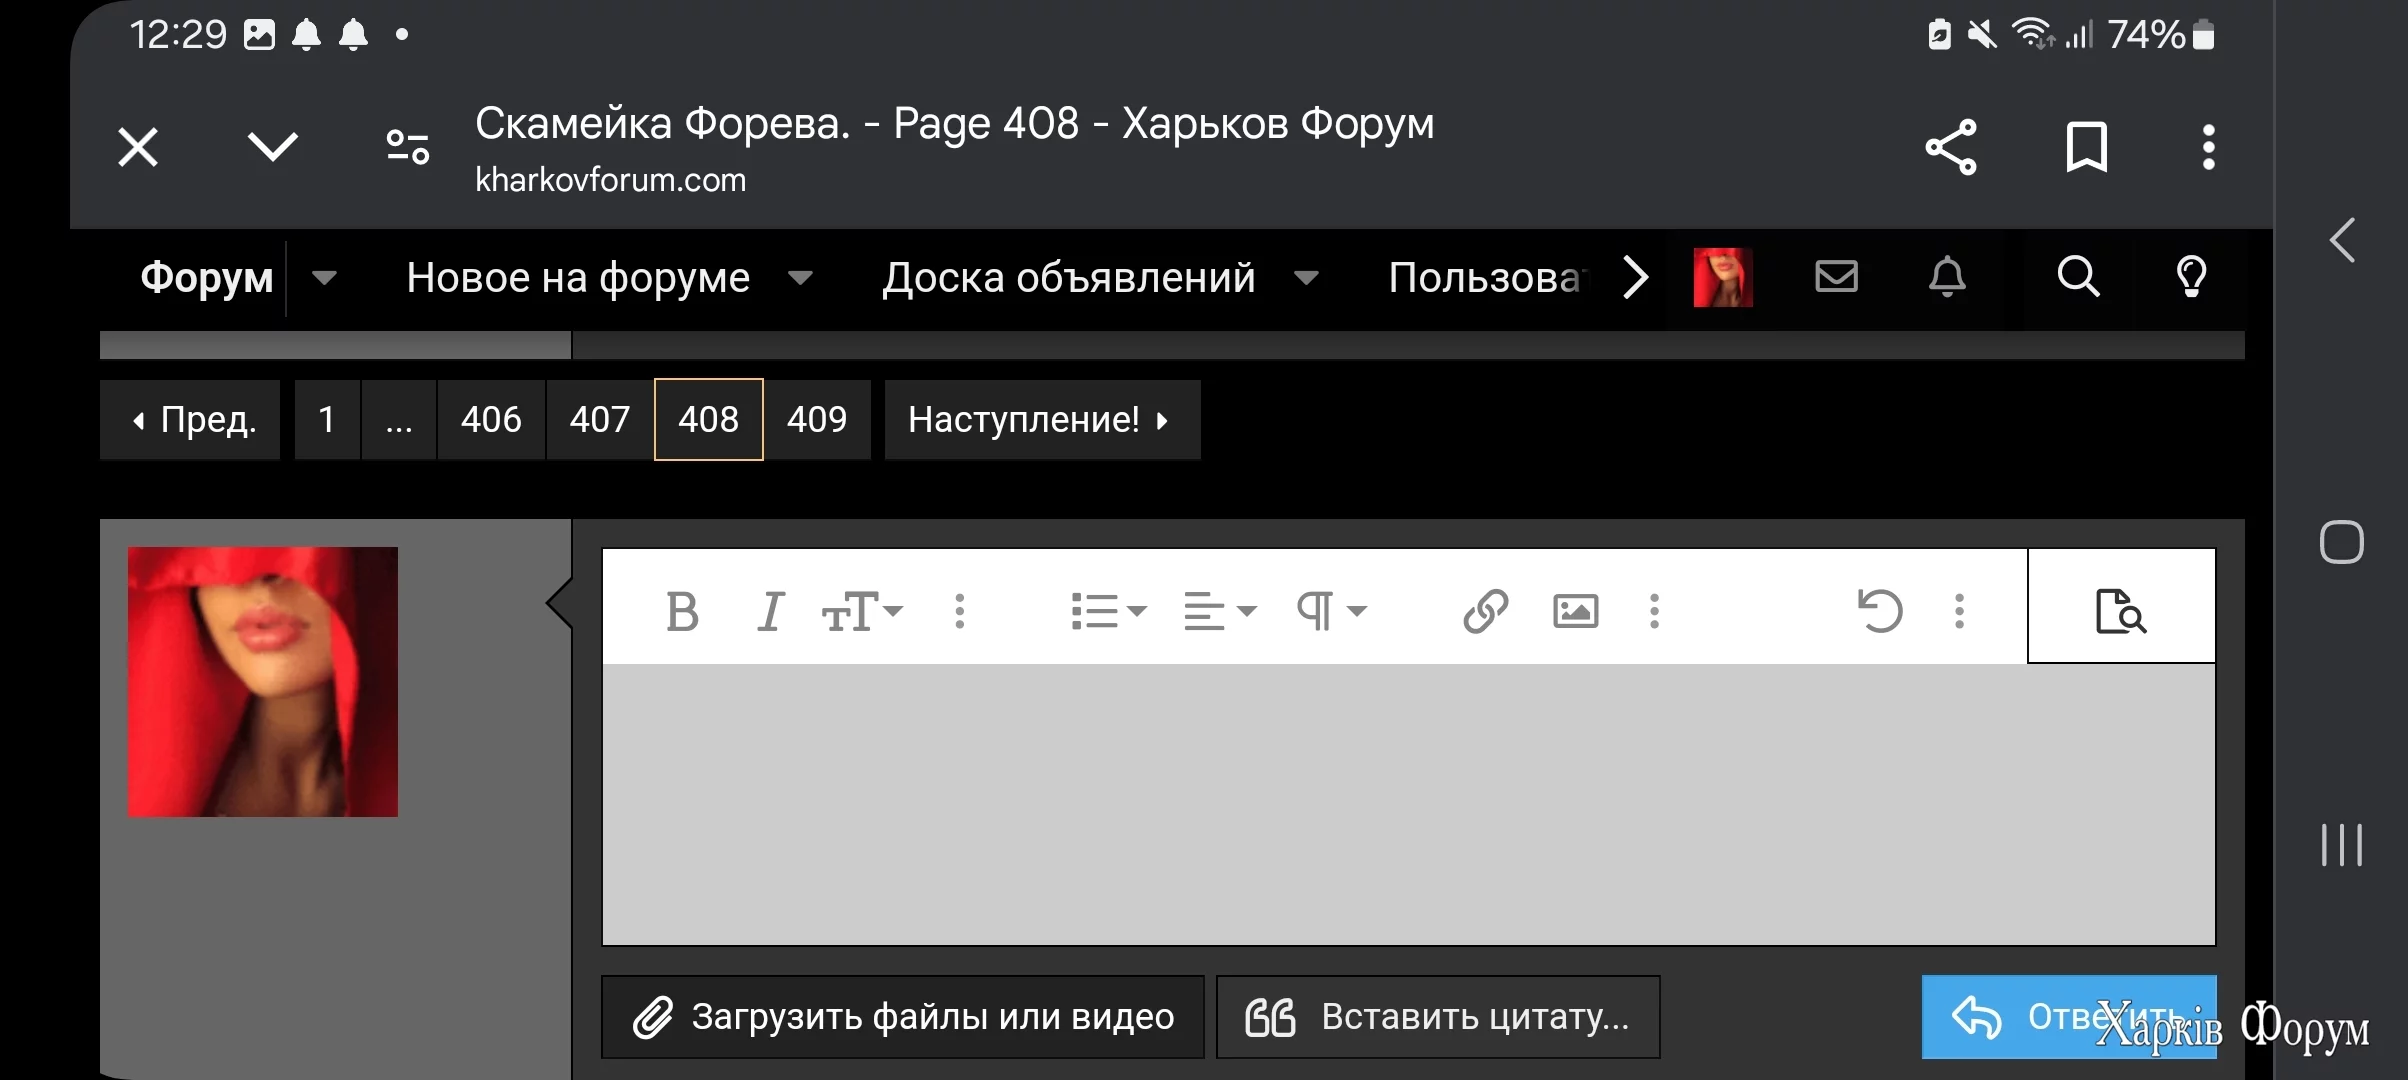Toggle italic text formatting

point(769,611)
